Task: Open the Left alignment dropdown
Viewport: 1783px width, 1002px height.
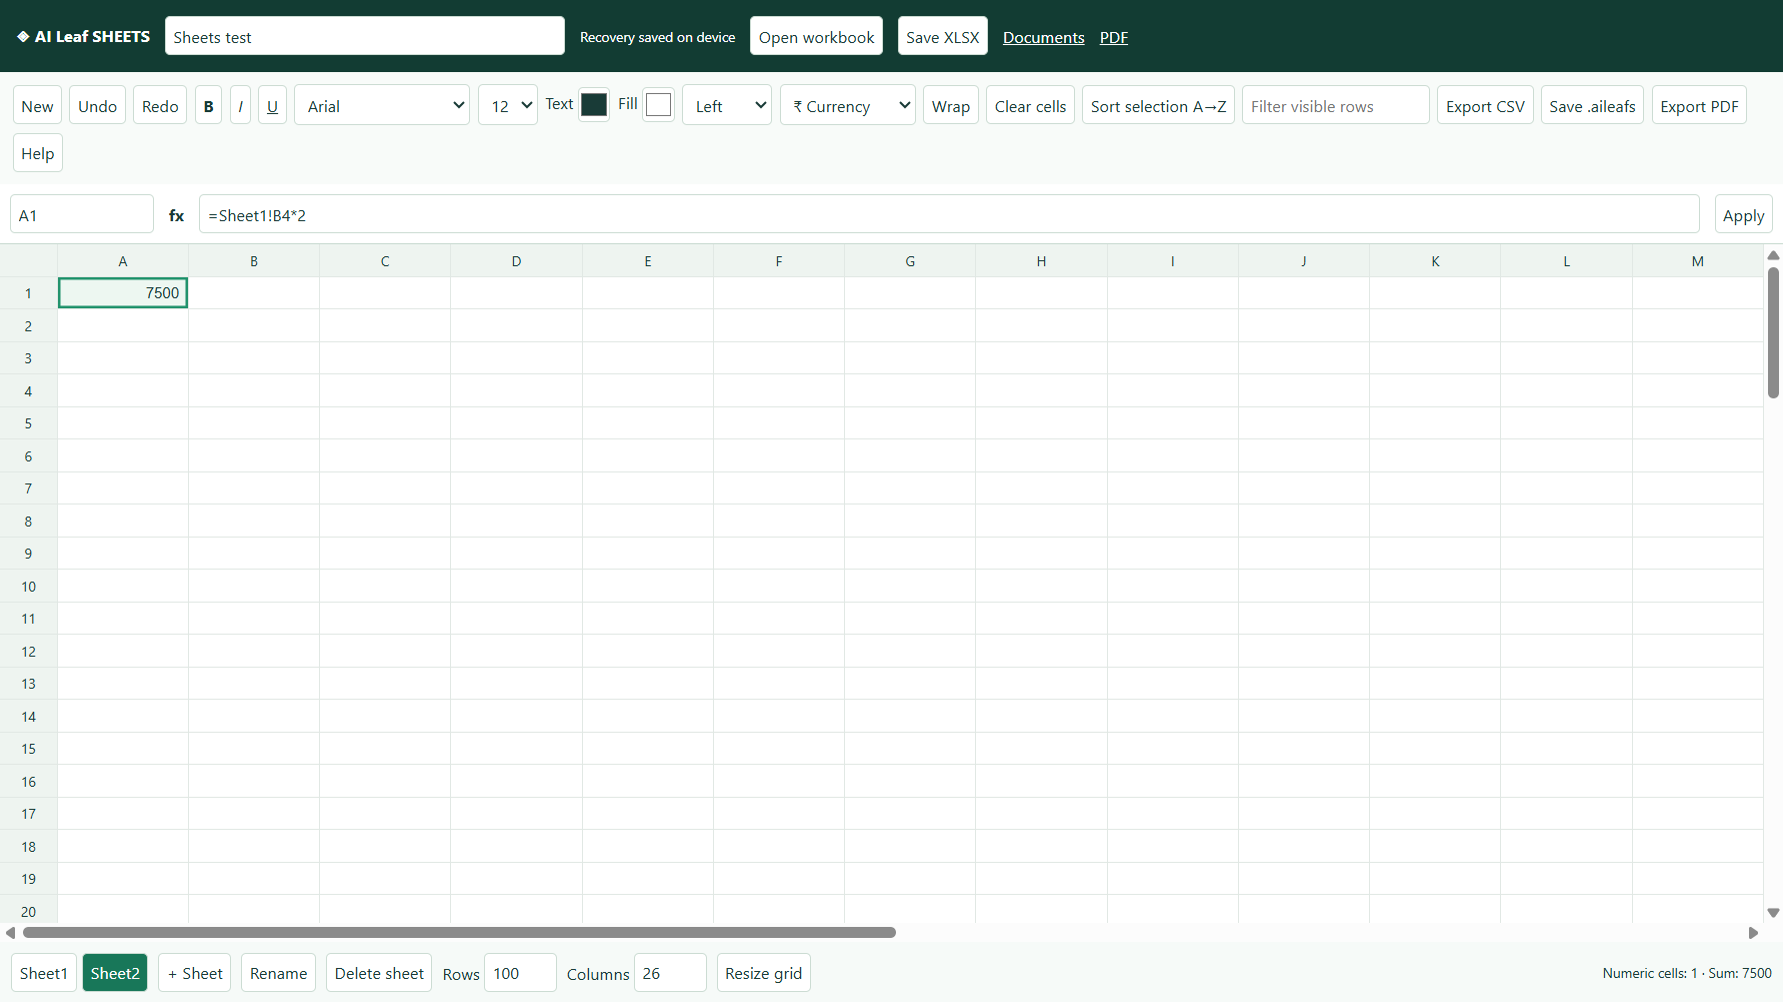Action: pos(727,105)
